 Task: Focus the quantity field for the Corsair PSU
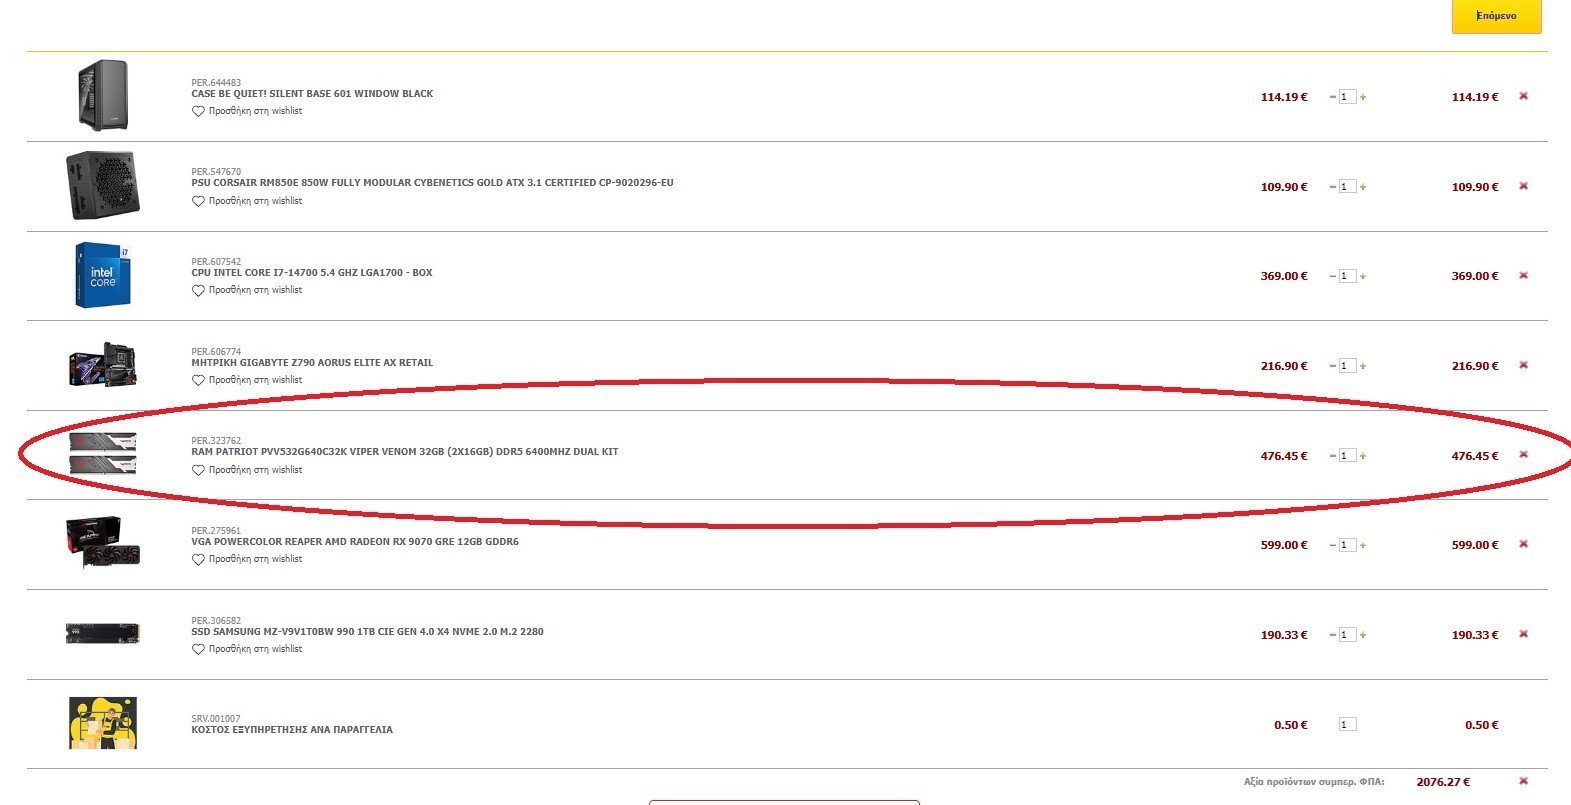click(x=1348, y=187)
